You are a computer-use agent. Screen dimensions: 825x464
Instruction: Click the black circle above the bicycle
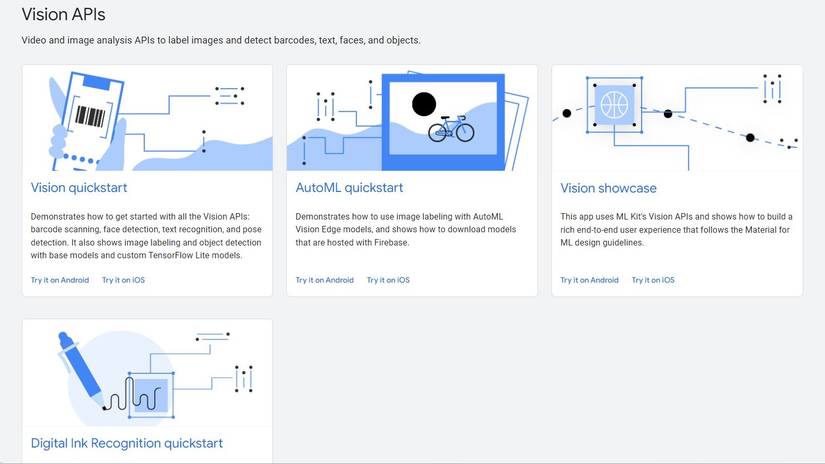424,103
